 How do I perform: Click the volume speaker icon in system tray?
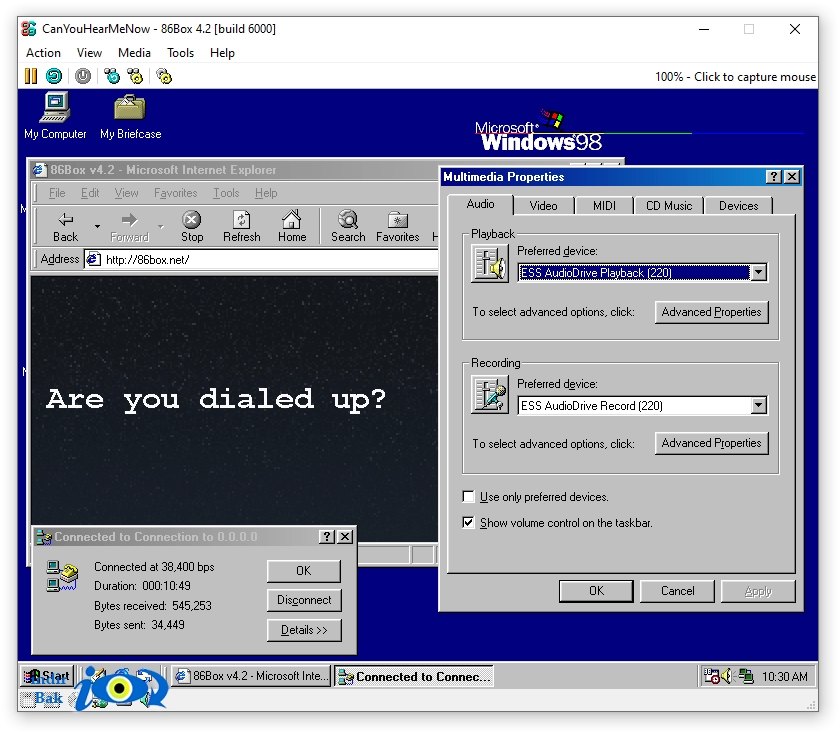click(x=727, y=676)
